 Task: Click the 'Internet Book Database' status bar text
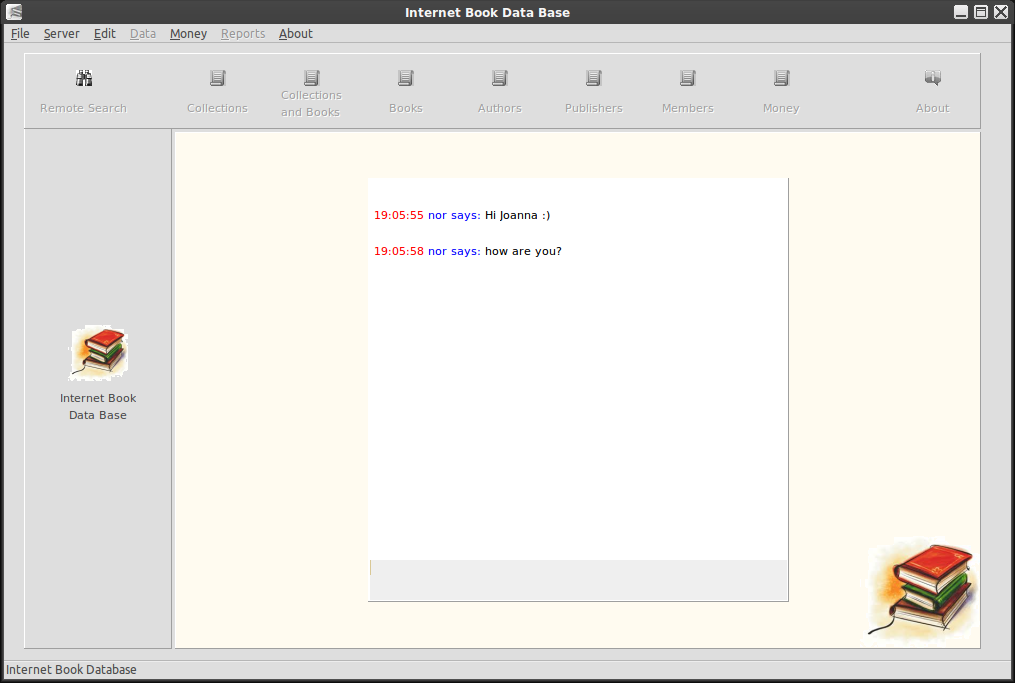[71, 669]
